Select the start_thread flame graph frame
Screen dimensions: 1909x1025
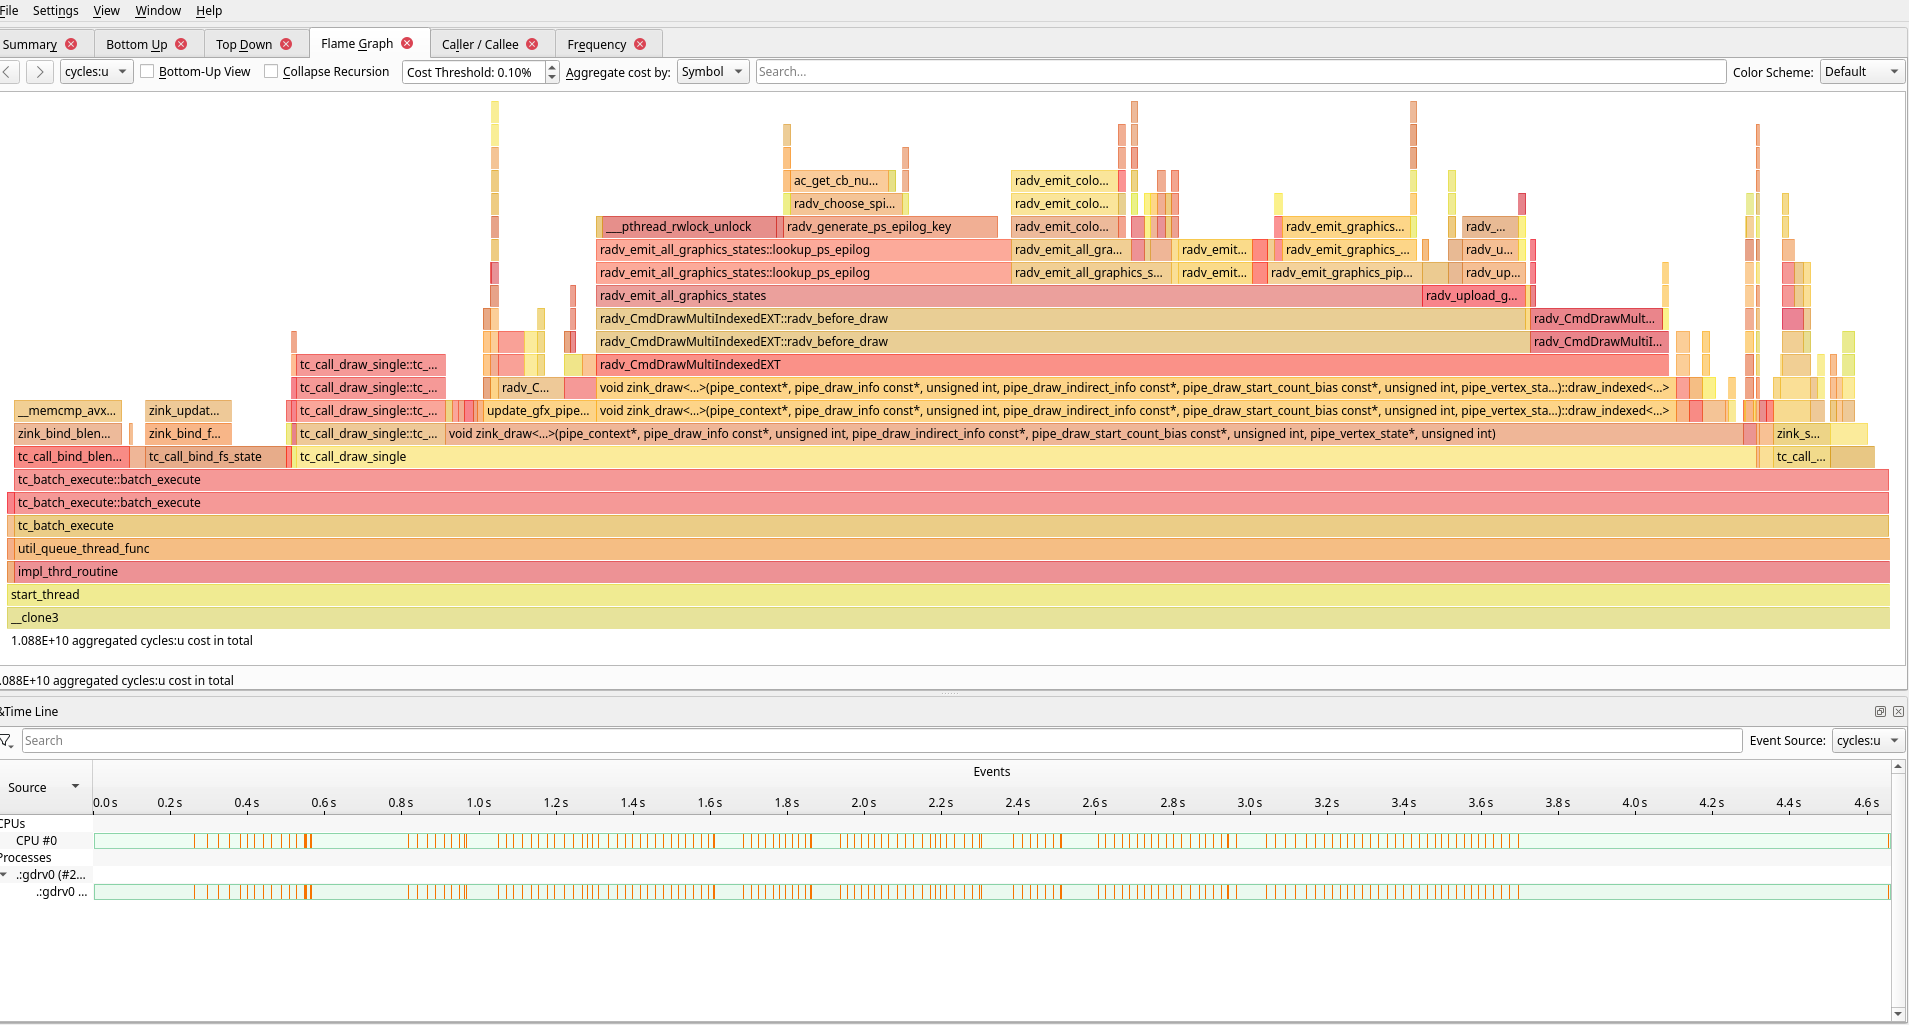(x=948, y=595)
